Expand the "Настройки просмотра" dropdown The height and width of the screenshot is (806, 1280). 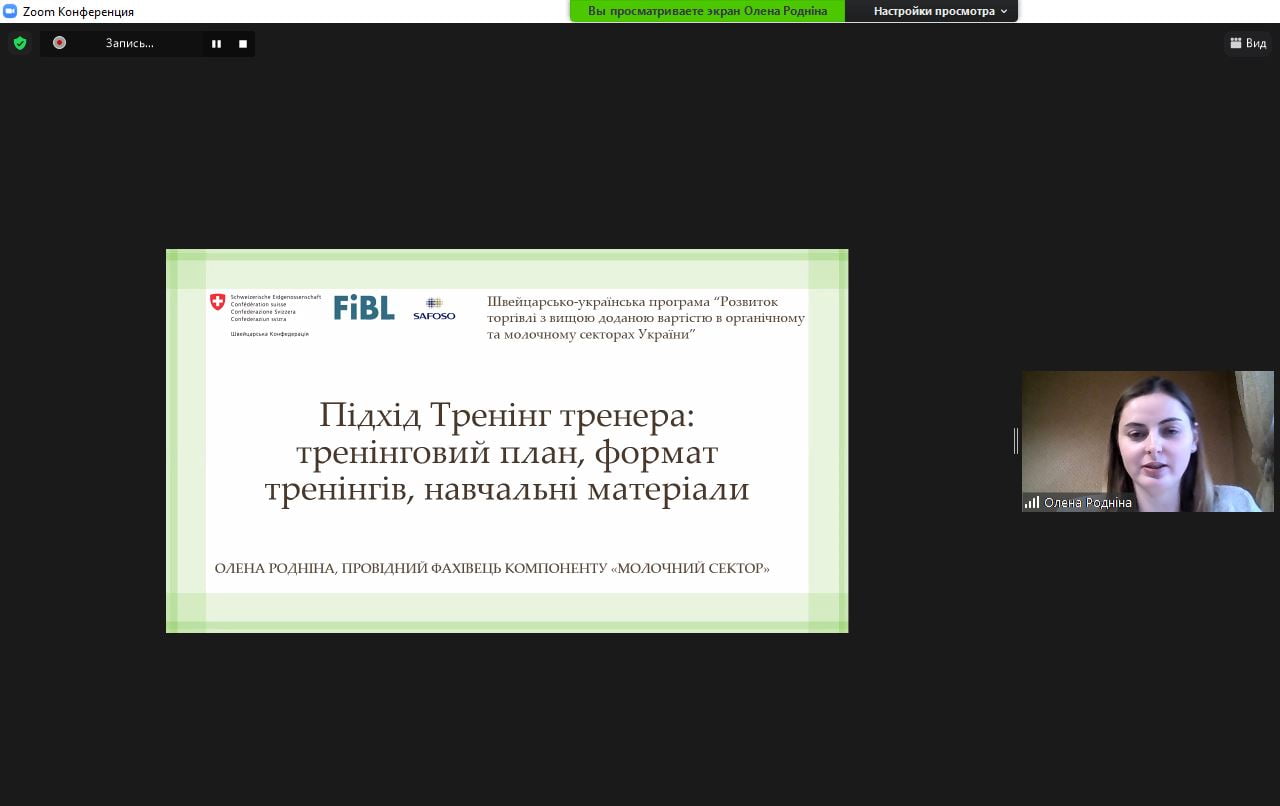940,11
